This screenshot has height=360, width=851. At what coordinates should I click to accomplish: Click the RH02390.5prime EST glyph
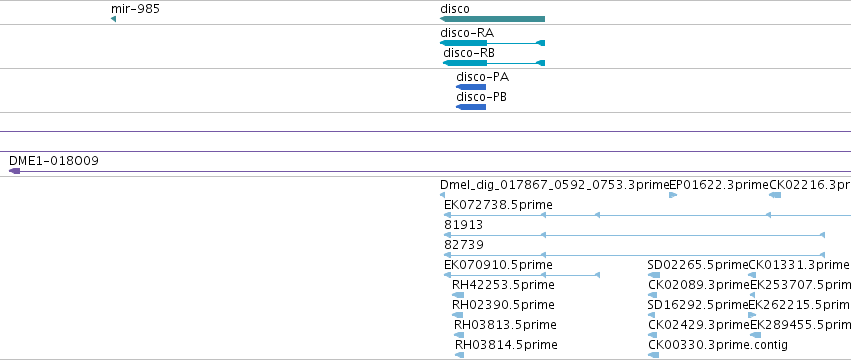coord(458,315)
